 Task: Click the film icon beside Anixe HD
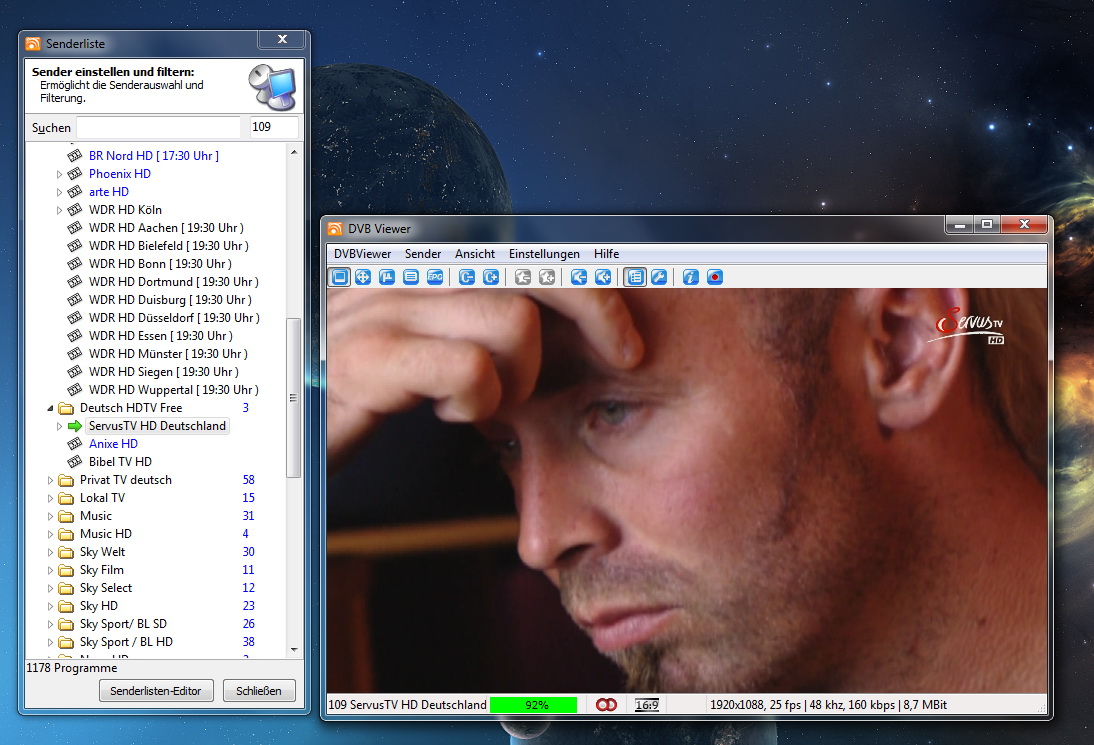point(75,444)
